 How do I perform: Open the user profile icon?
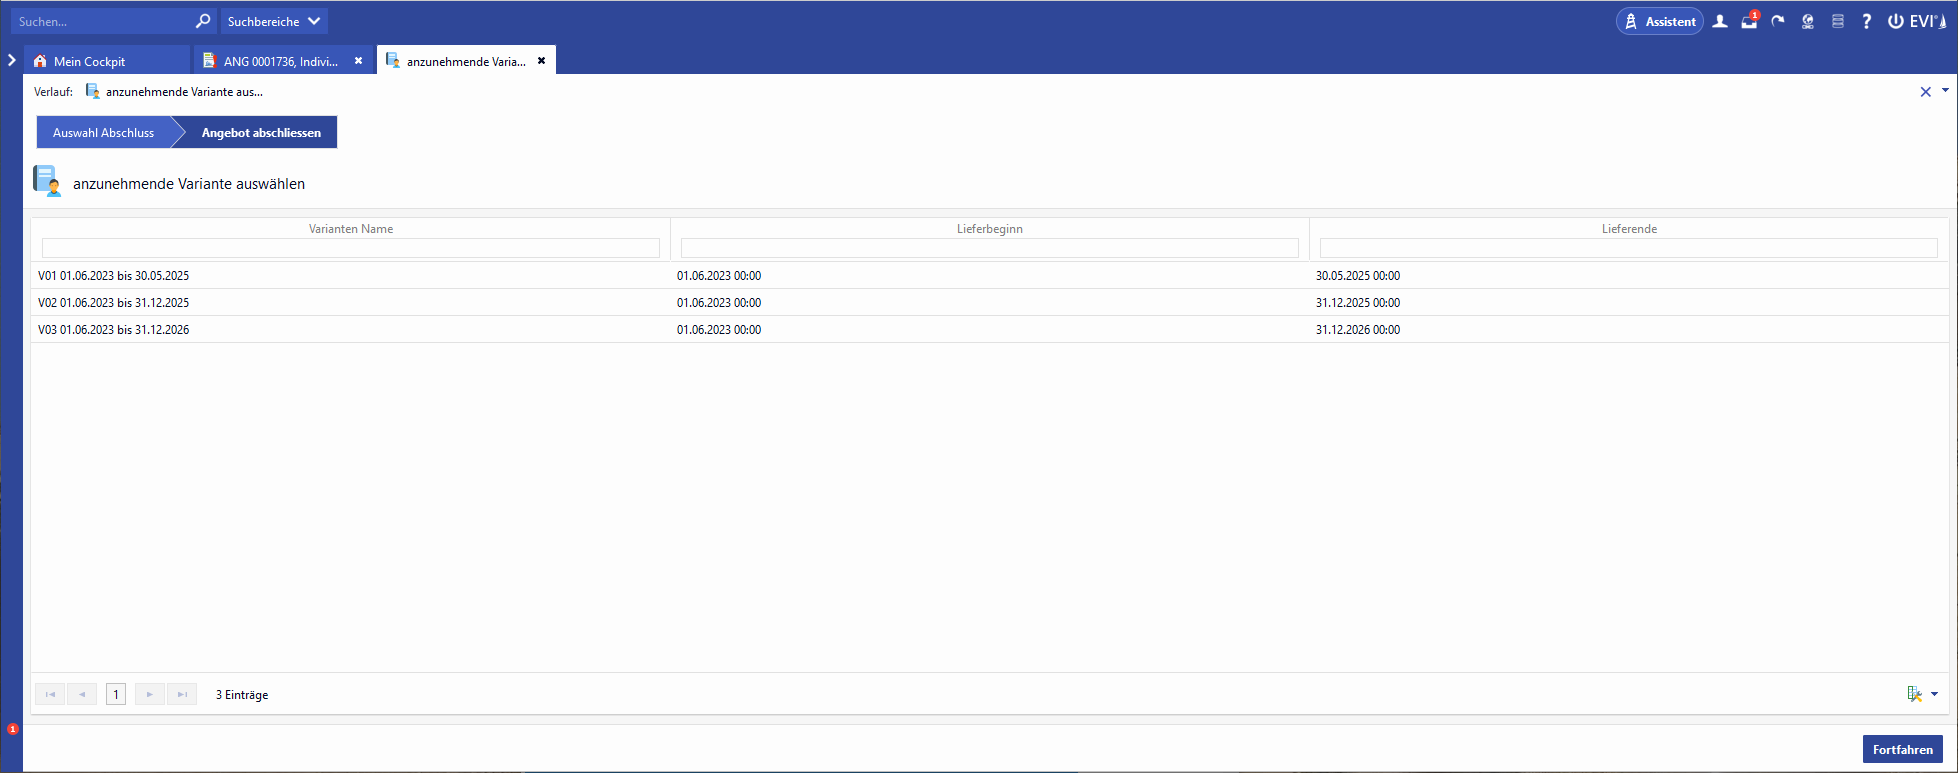tap(1720, 21)
